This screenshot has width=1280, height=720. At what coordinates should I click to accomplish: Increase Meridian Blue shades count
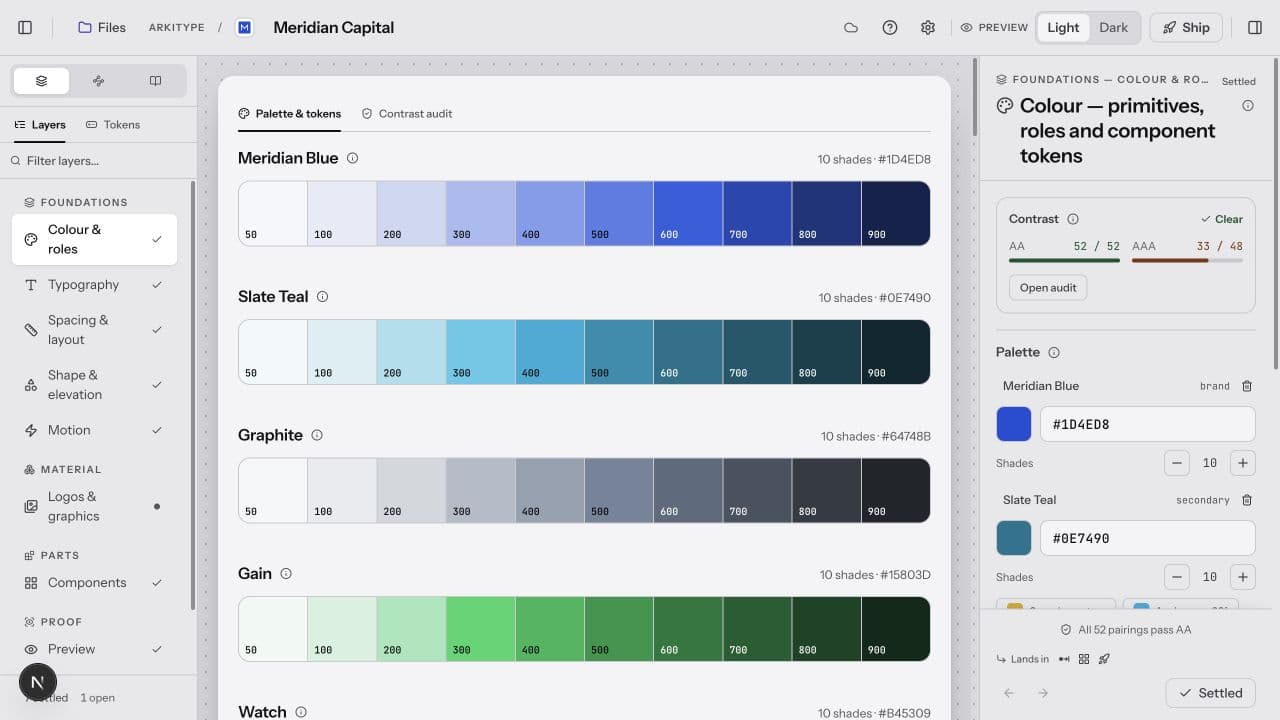[1243, 463]
